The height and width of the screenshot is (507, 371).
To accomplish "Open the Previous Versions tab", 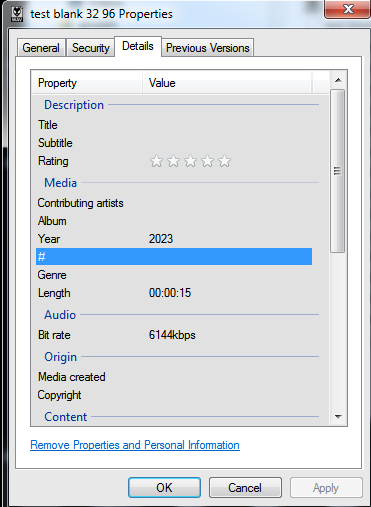I will (x=208, y=48).
